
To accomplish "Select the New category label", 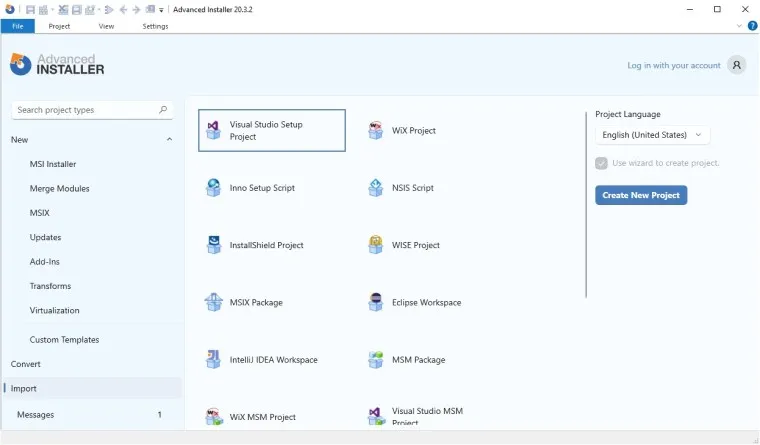I will point(19,140).
